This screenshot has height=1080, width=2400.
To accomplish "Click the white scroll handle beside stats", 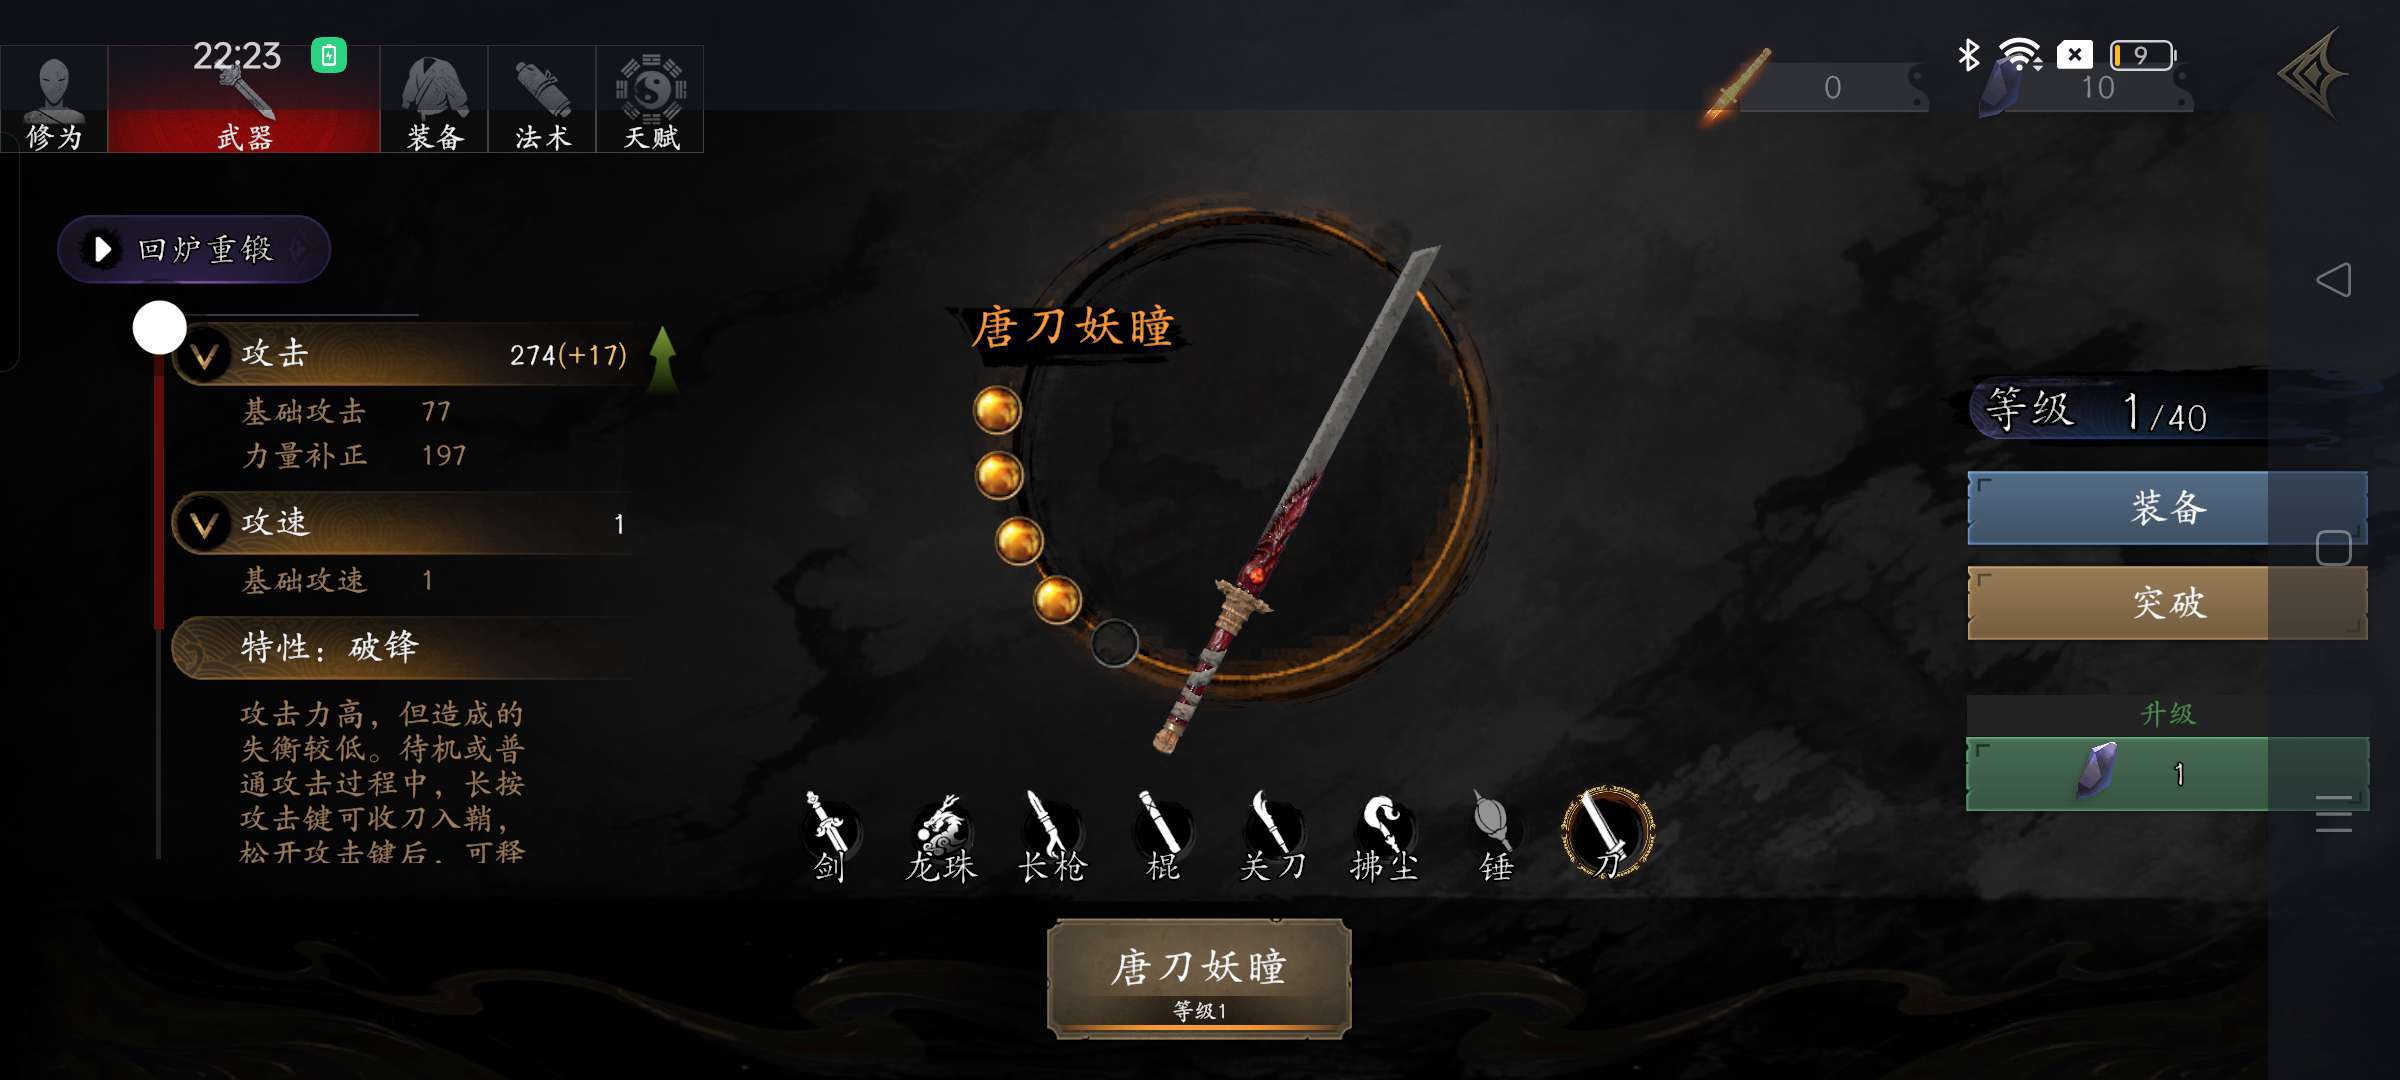I will (x=160, y=327).
